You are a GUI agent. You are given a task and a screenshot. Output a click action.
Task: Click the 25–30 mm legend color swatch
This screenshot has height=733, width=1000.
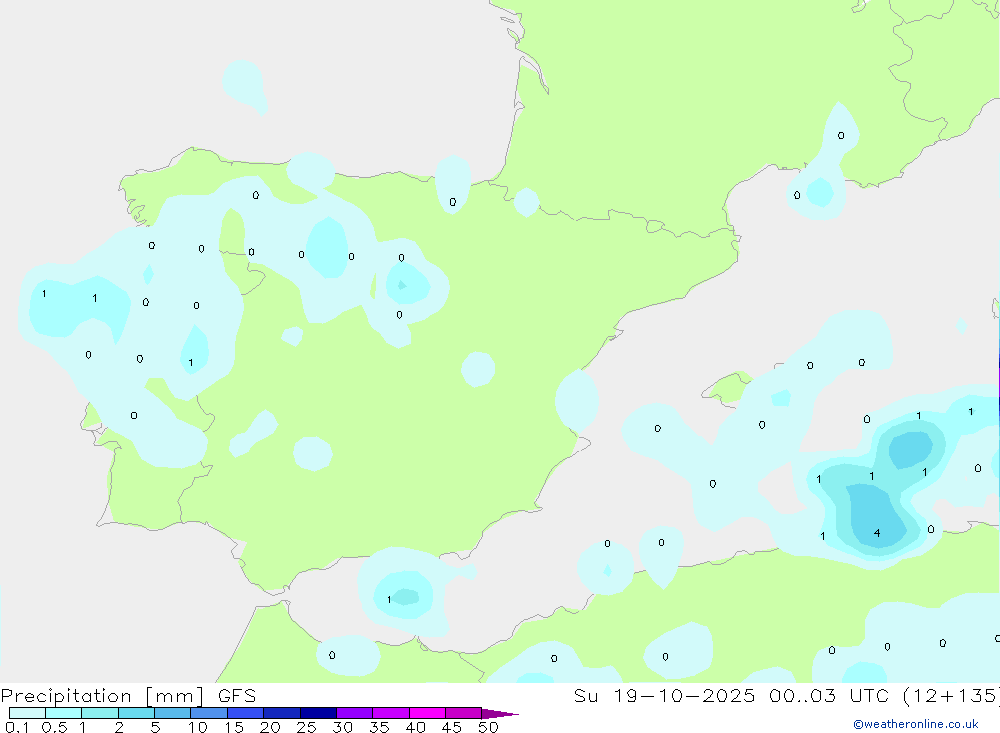click(x=318, y=713)
